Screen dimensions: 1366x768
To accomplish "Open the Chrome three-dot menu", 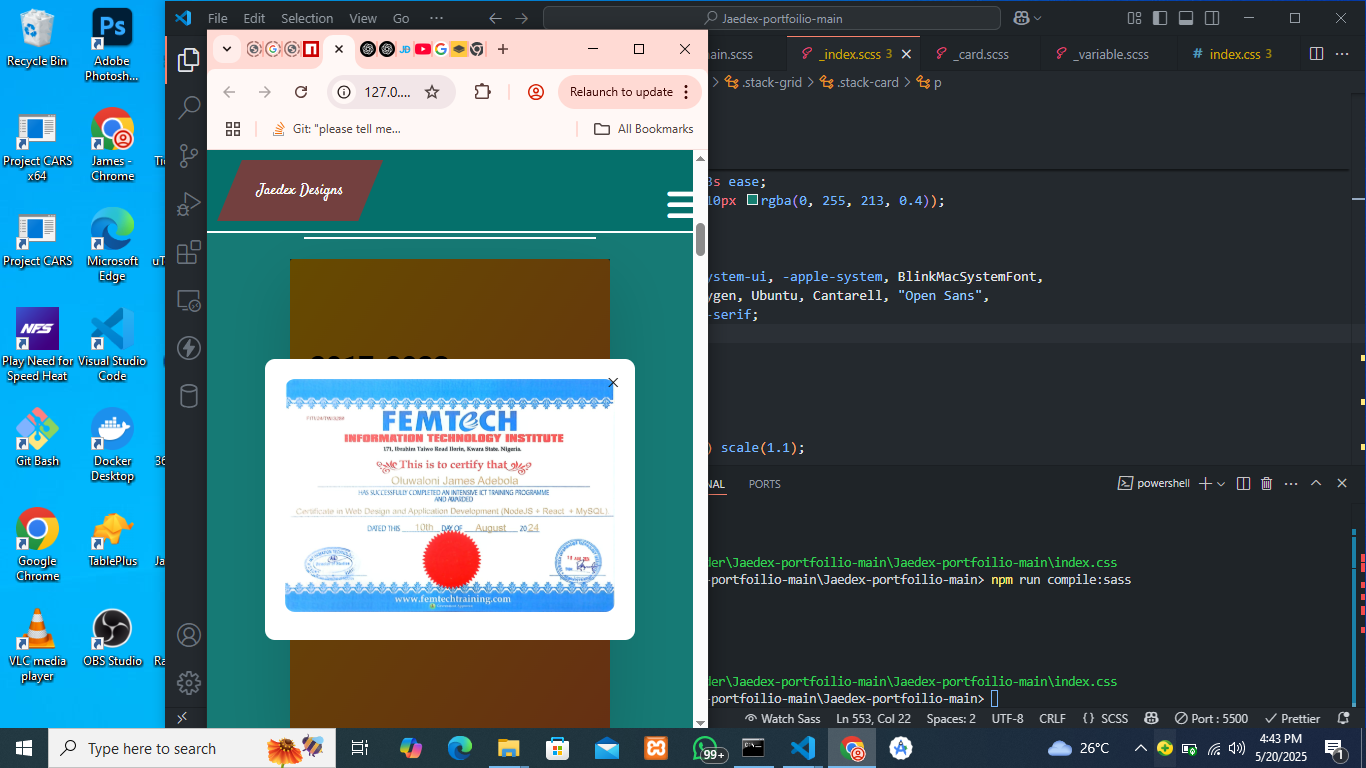I will [x=686, y=92].
